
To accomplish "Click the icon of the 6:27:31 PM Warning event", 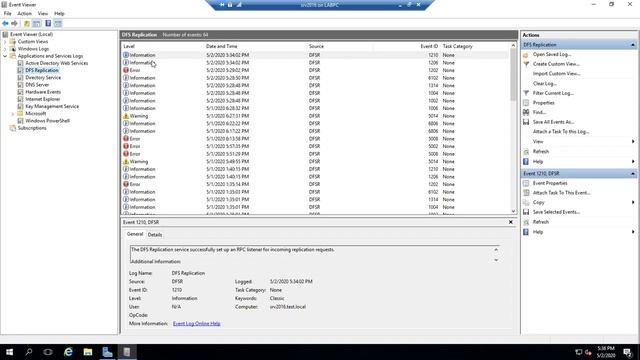I will point(126,116).
